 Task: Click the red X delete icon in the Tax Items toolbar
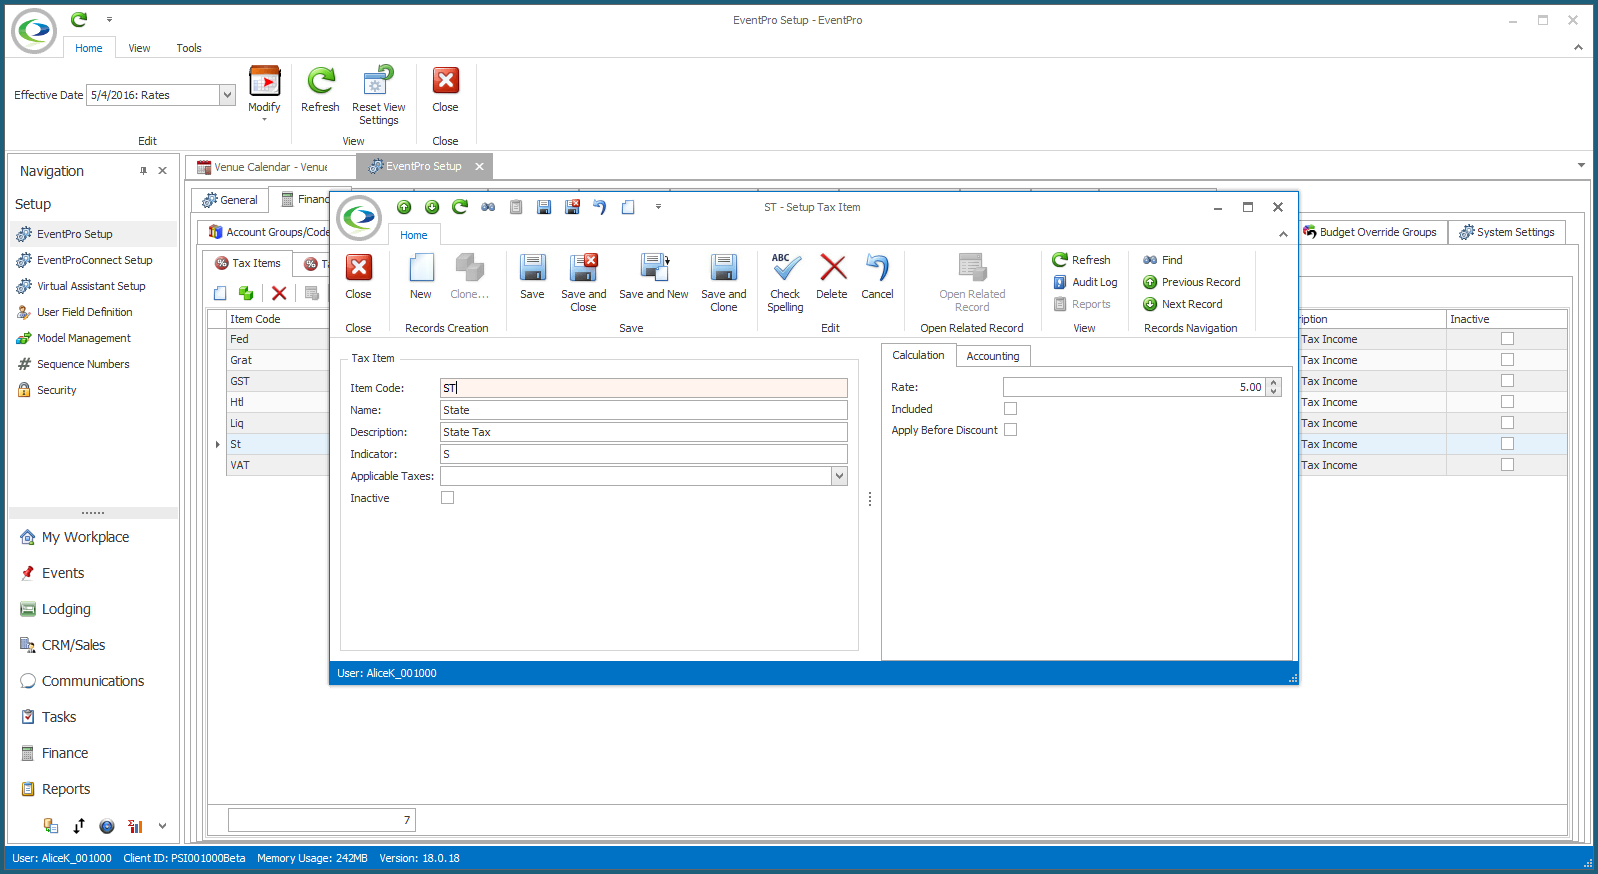(279, 293)
